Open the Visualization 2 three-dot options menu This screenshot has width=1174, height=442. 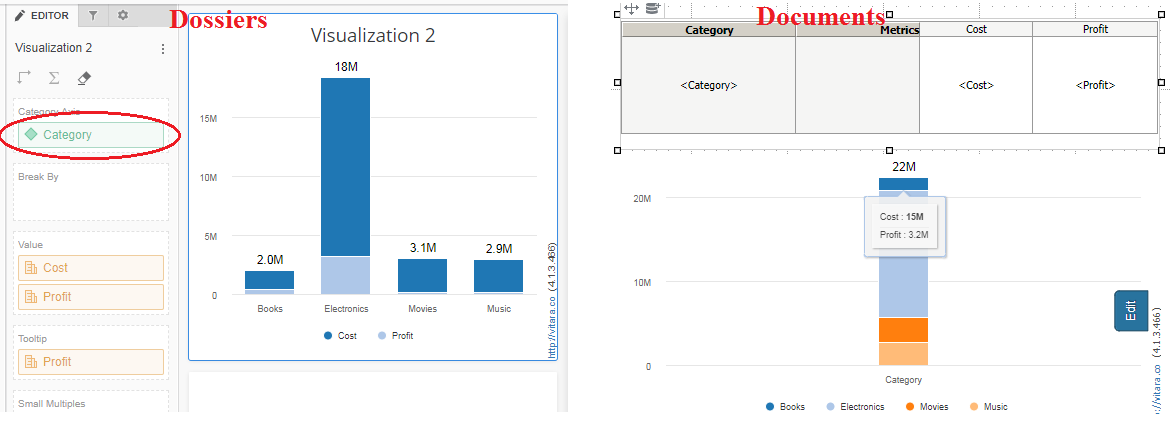(x=163, y=48)
